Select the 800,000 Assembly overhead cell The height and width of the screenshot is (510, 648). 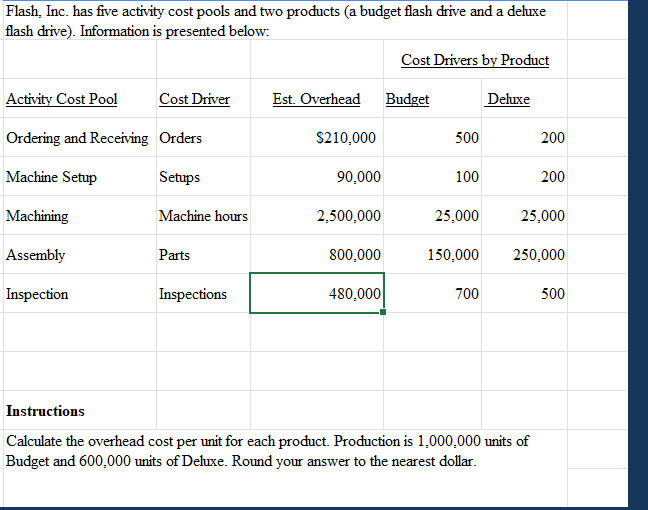[317, 254]
